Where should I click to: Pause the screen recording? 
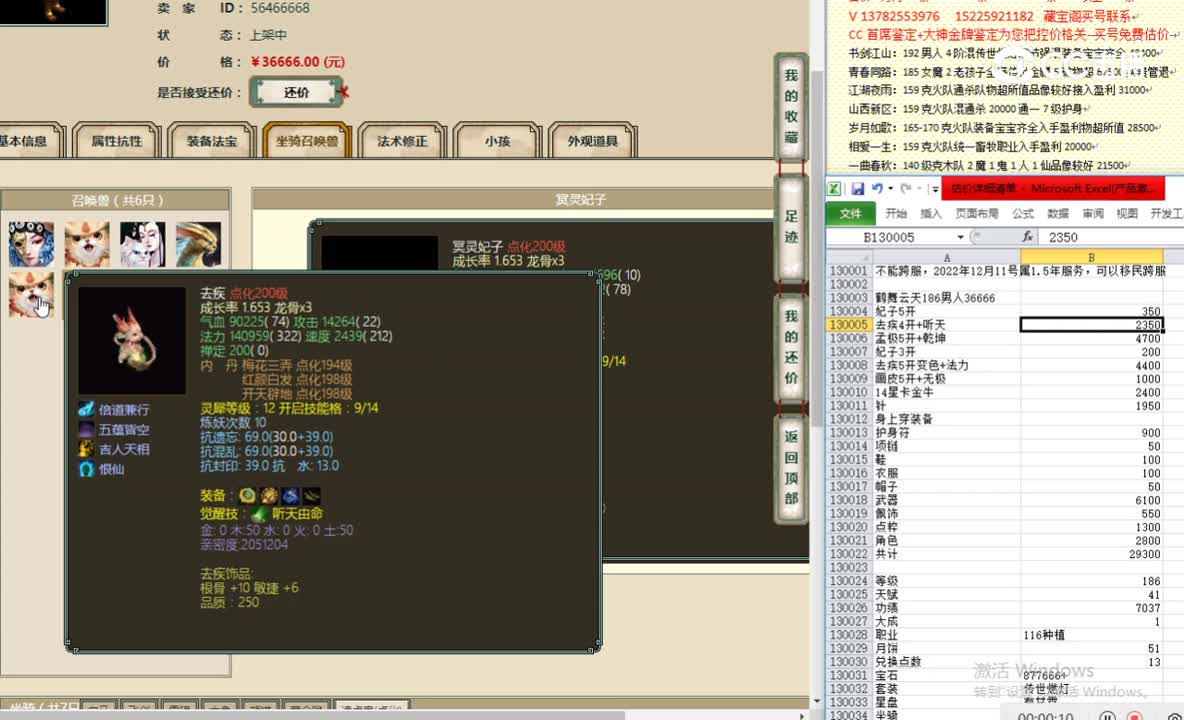point(1107,715)
